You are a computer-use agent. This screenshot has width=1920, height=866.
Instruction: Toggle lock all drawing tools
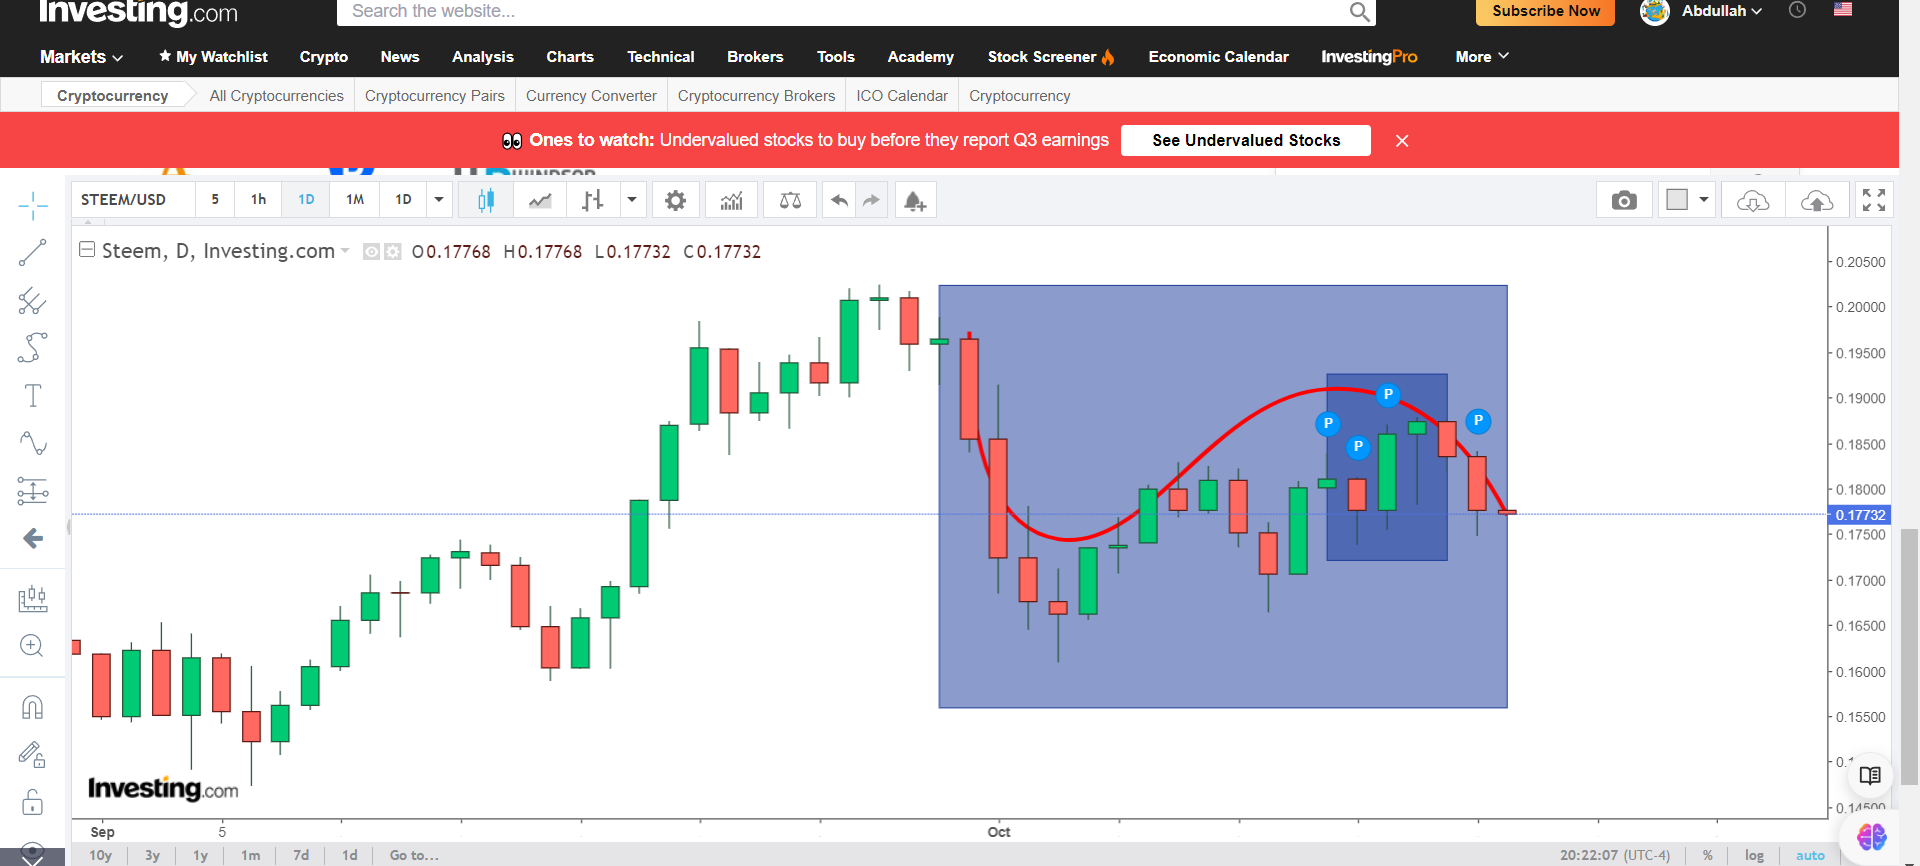point(33,802)
